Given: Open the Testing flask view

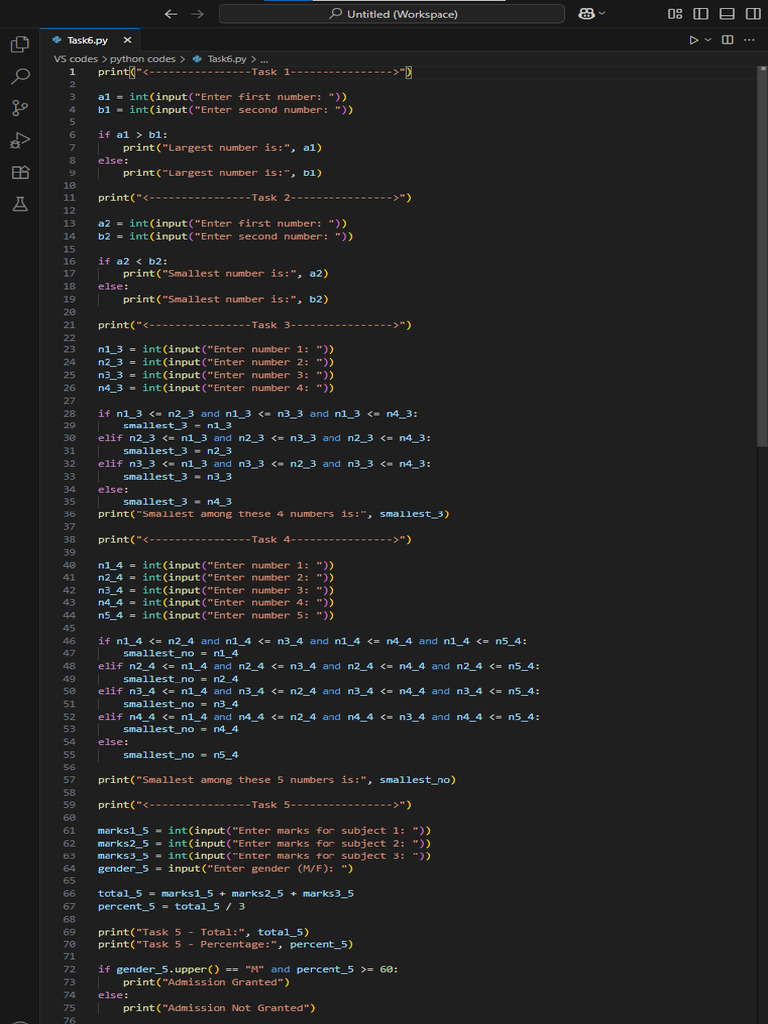Looking at the screenshot, I should point(19,204).
